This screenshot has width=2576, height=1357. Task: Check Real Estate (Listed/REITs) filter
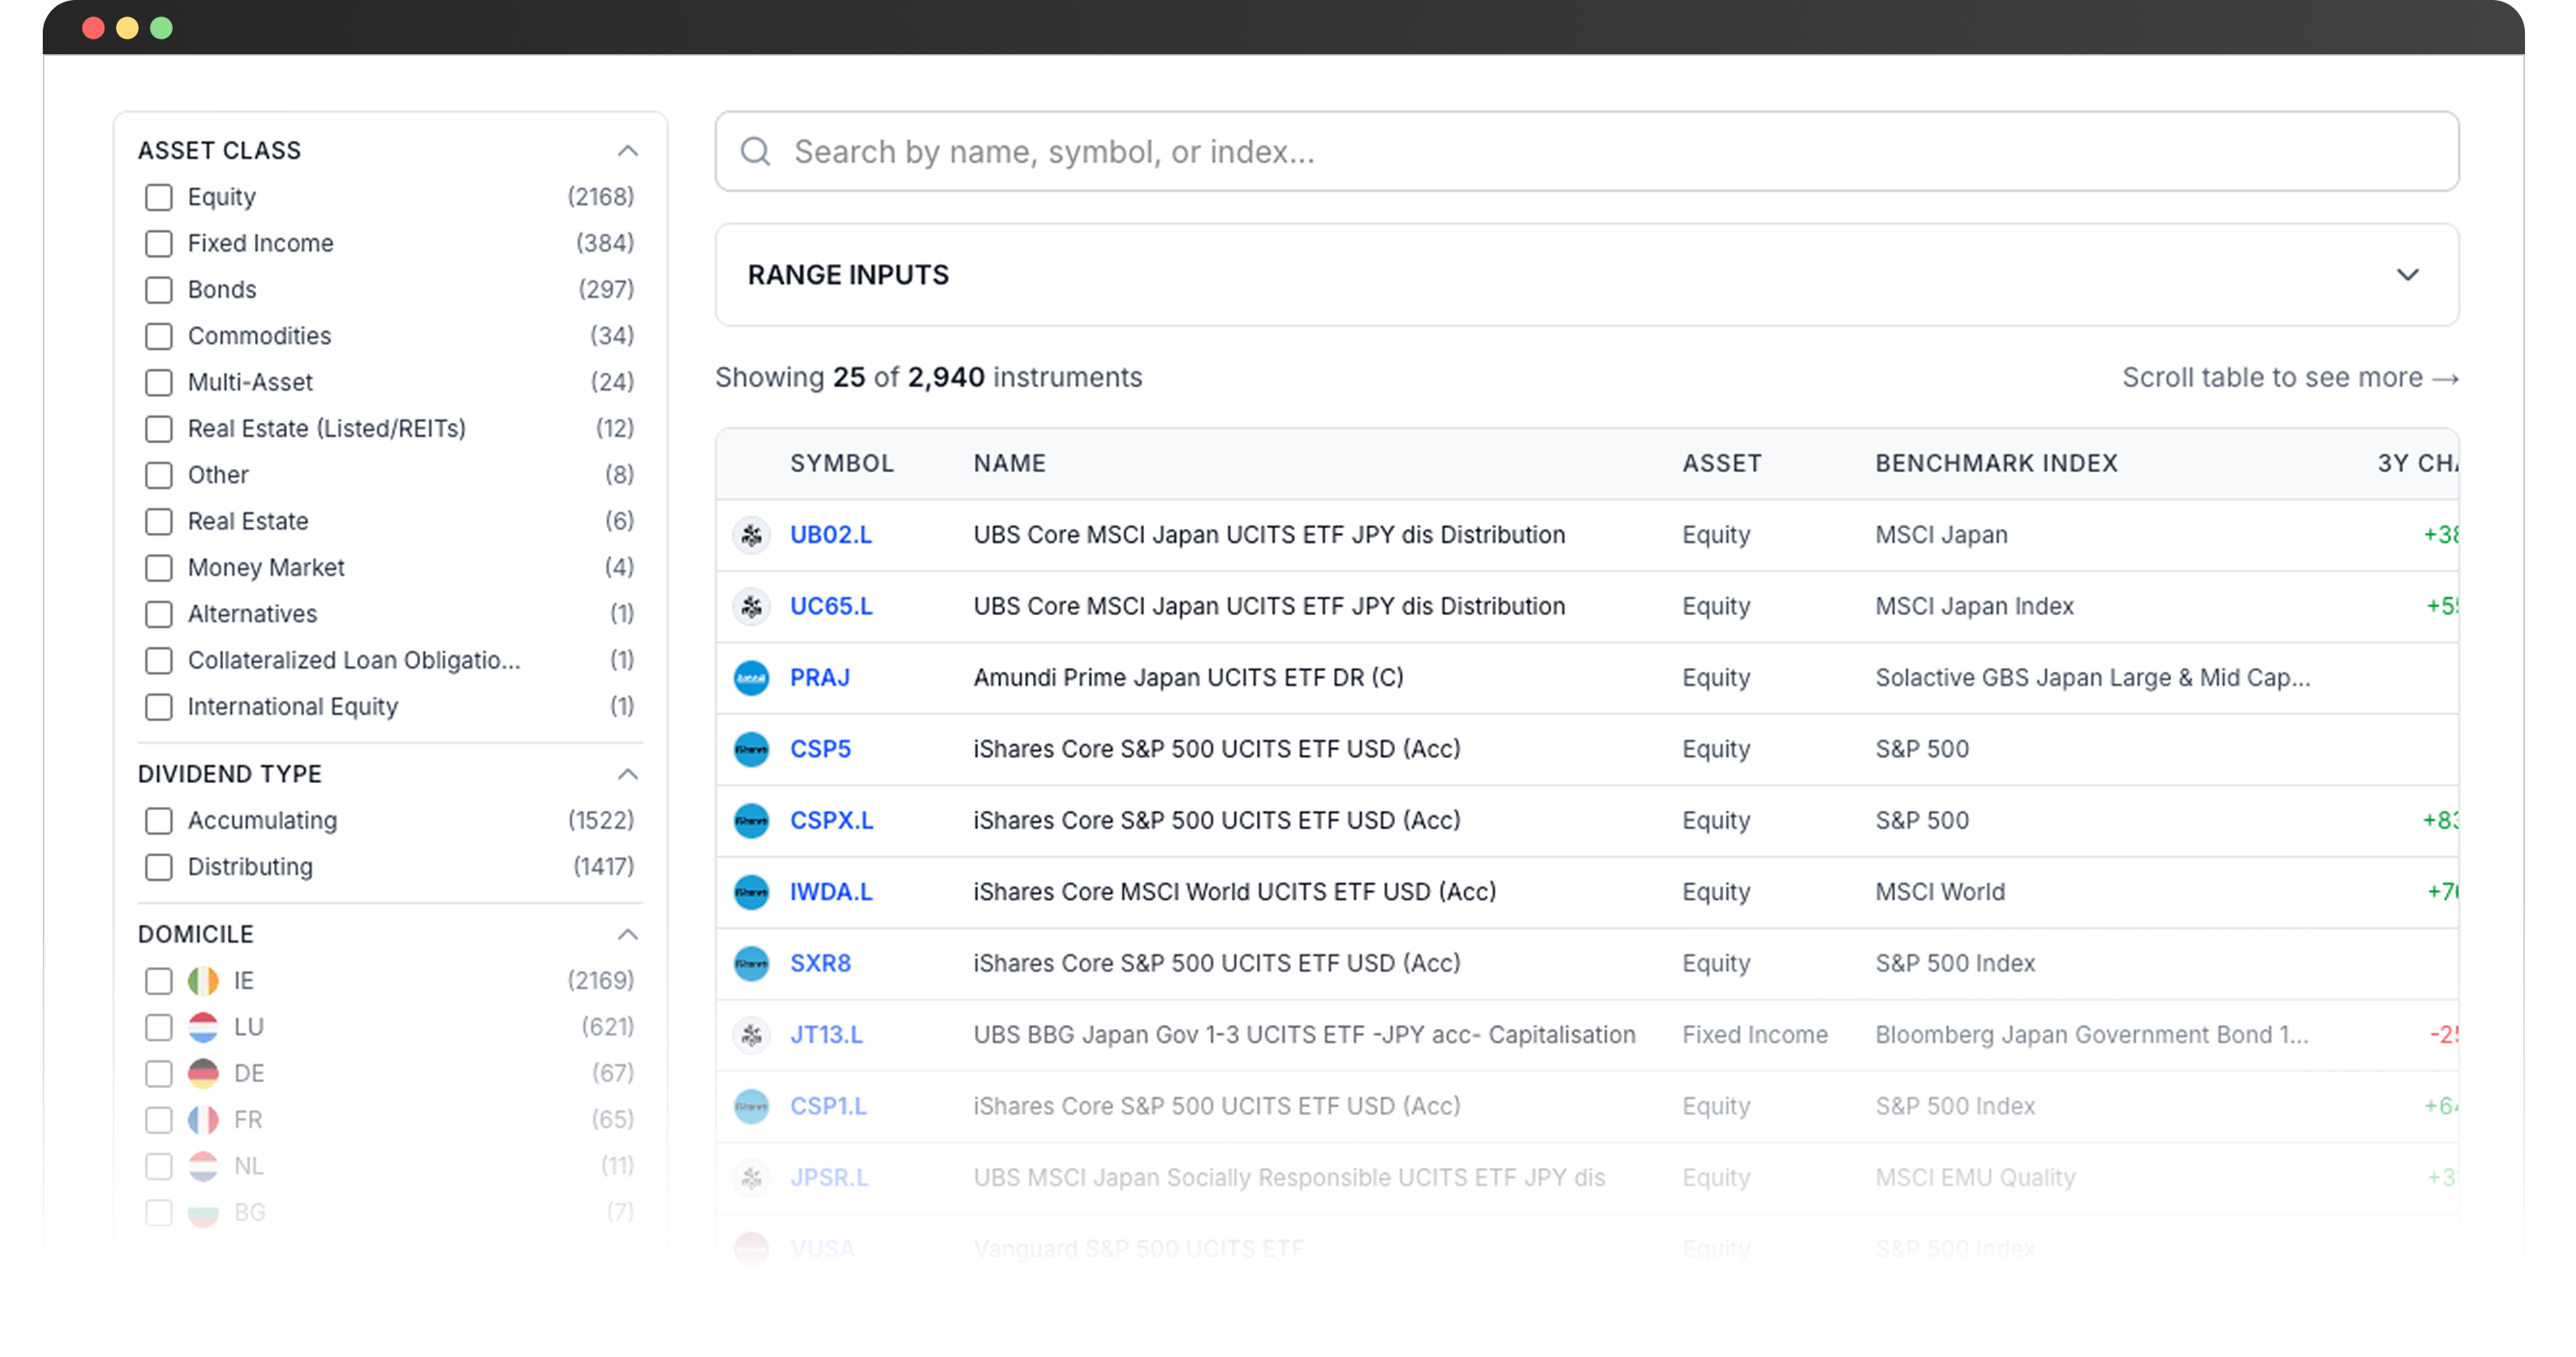[x=158, y=429]
